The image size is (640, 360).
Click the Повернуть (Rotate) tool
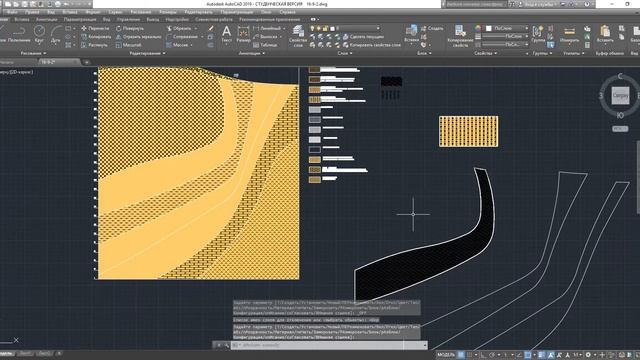click(130, 29)
